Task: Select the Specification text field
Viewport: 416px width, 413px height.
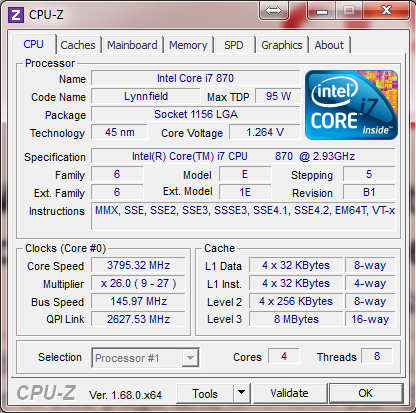Action: 243,156
